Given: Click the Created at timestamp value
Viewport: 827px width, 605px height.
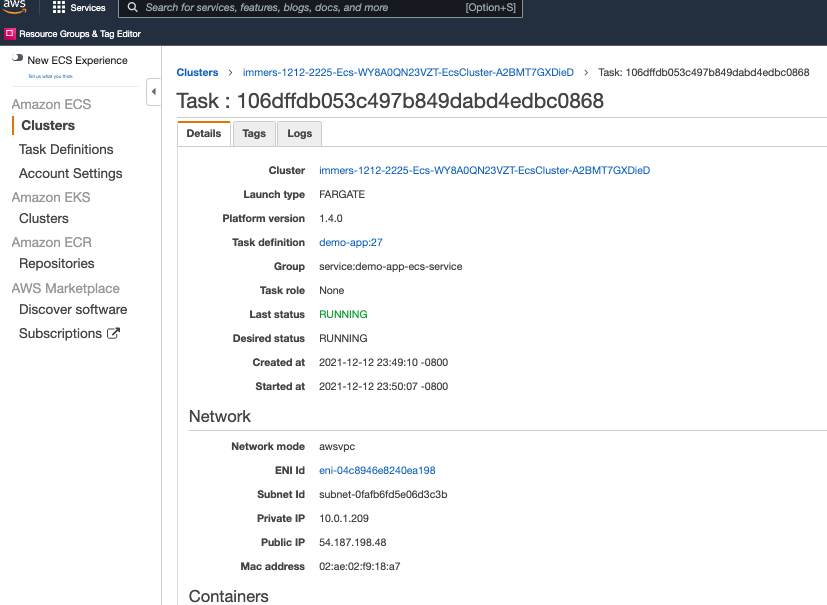Looking at the screenshot, I should click(x=383, y=362).
